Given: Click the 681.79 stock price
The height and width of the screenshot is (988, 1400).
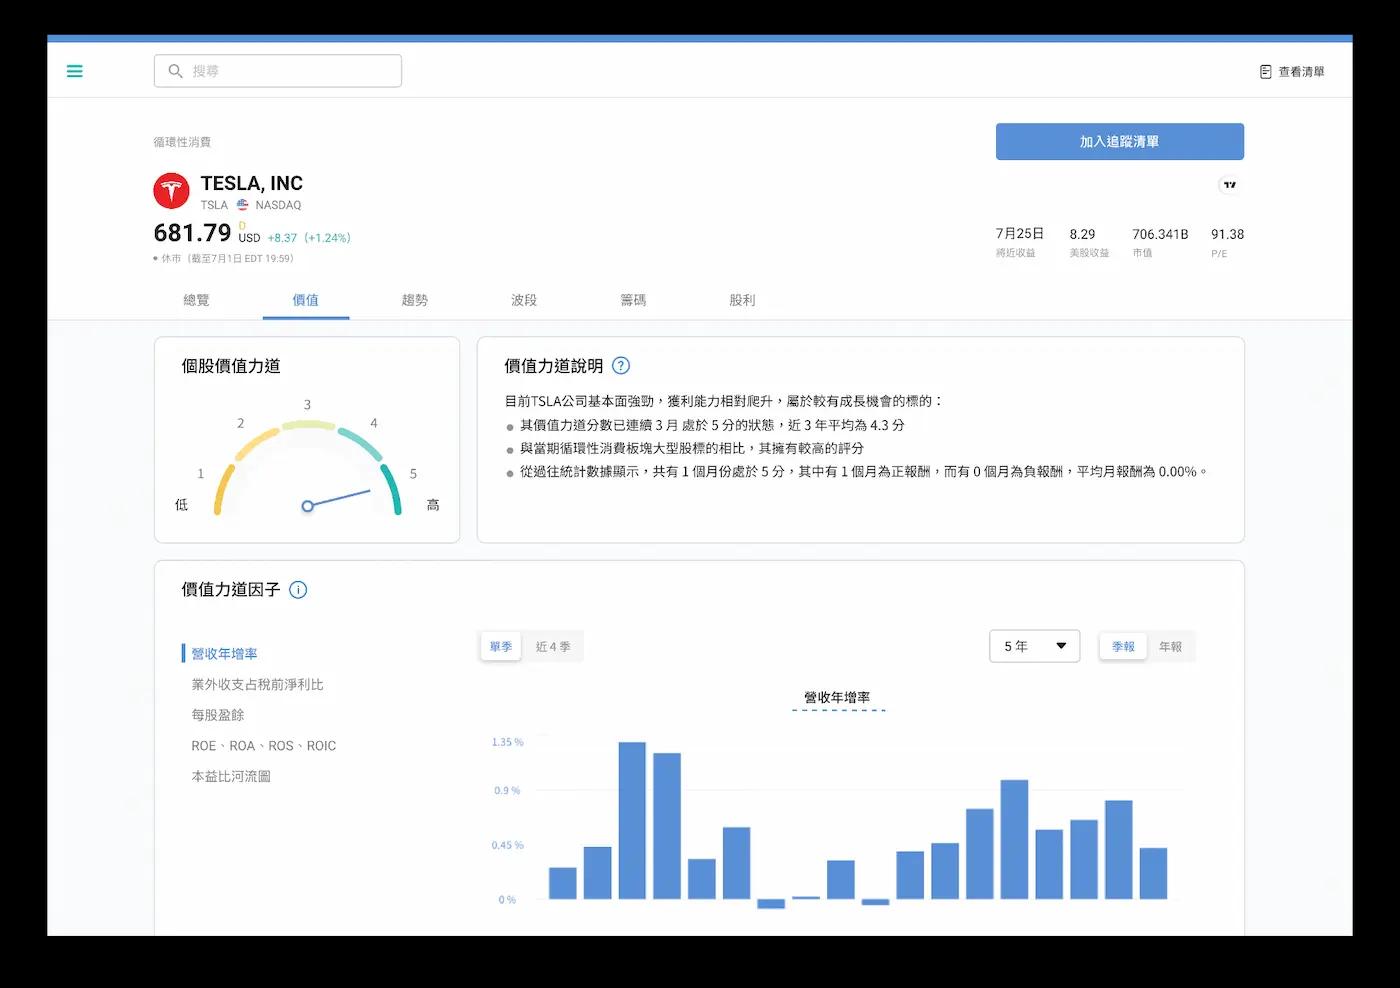Looking at the screenshot, I should tap(192, 233).
